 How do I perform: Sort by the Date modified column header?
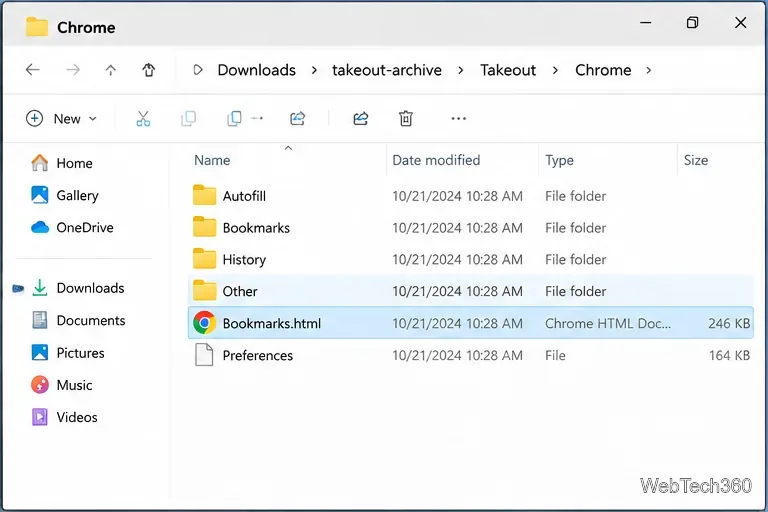[436, 160]
